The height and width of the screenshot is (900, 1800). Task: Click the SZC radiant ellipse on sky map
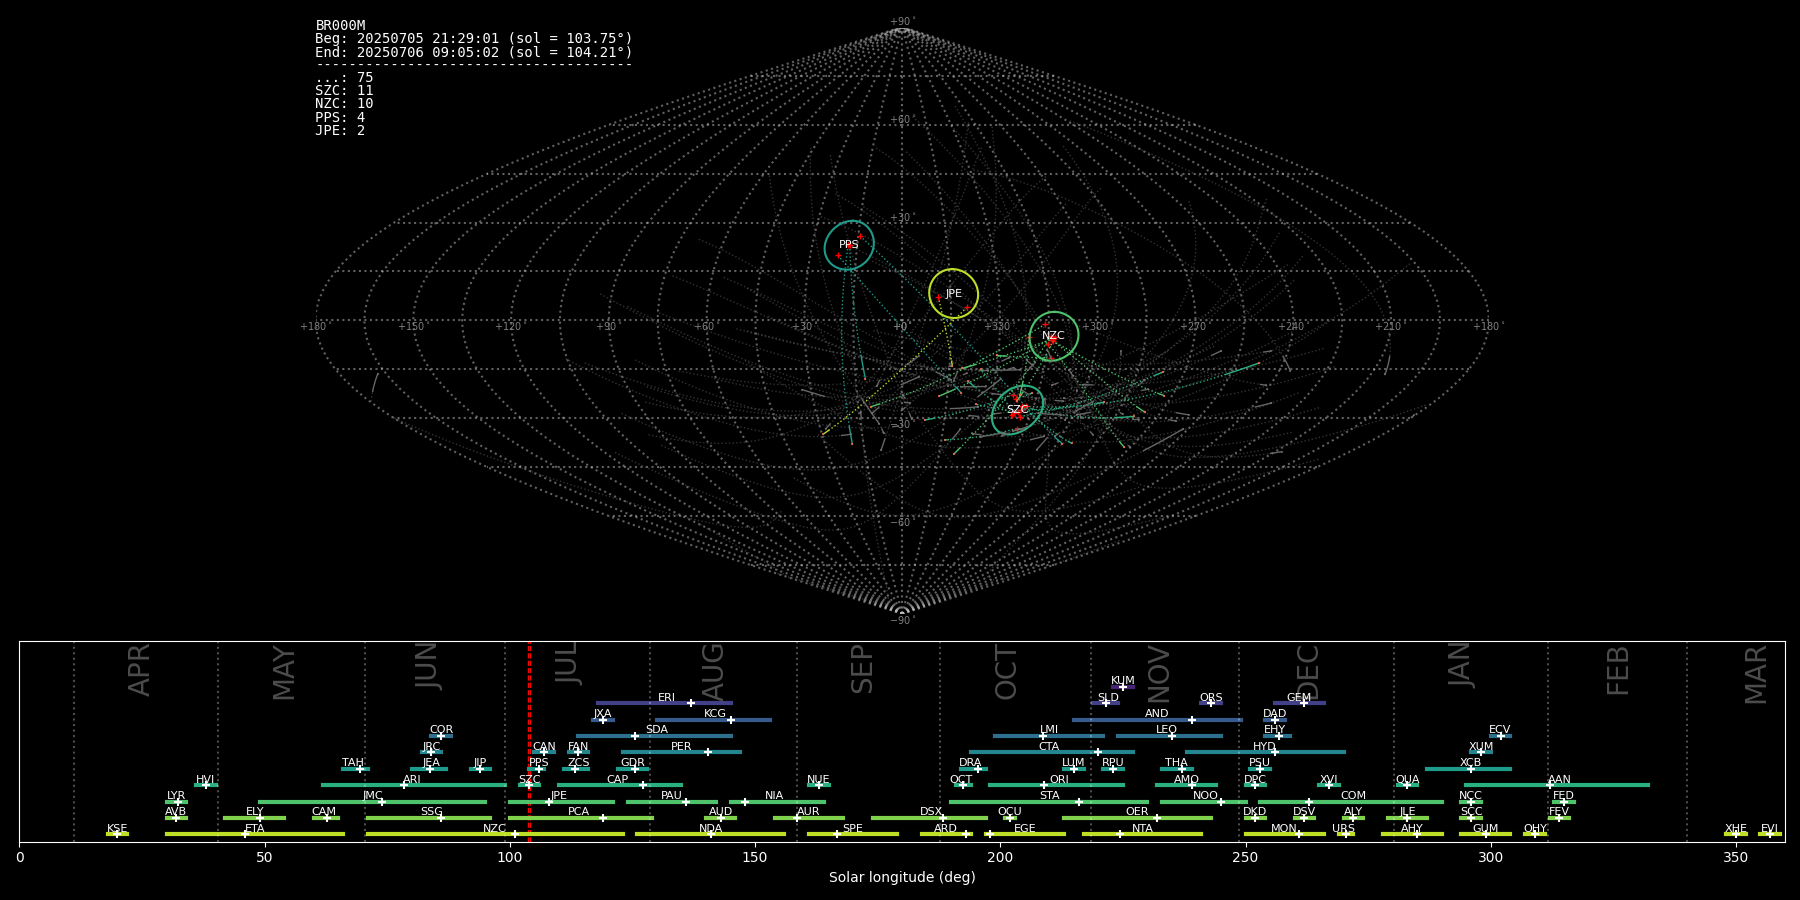click(x=1018, y=410)
